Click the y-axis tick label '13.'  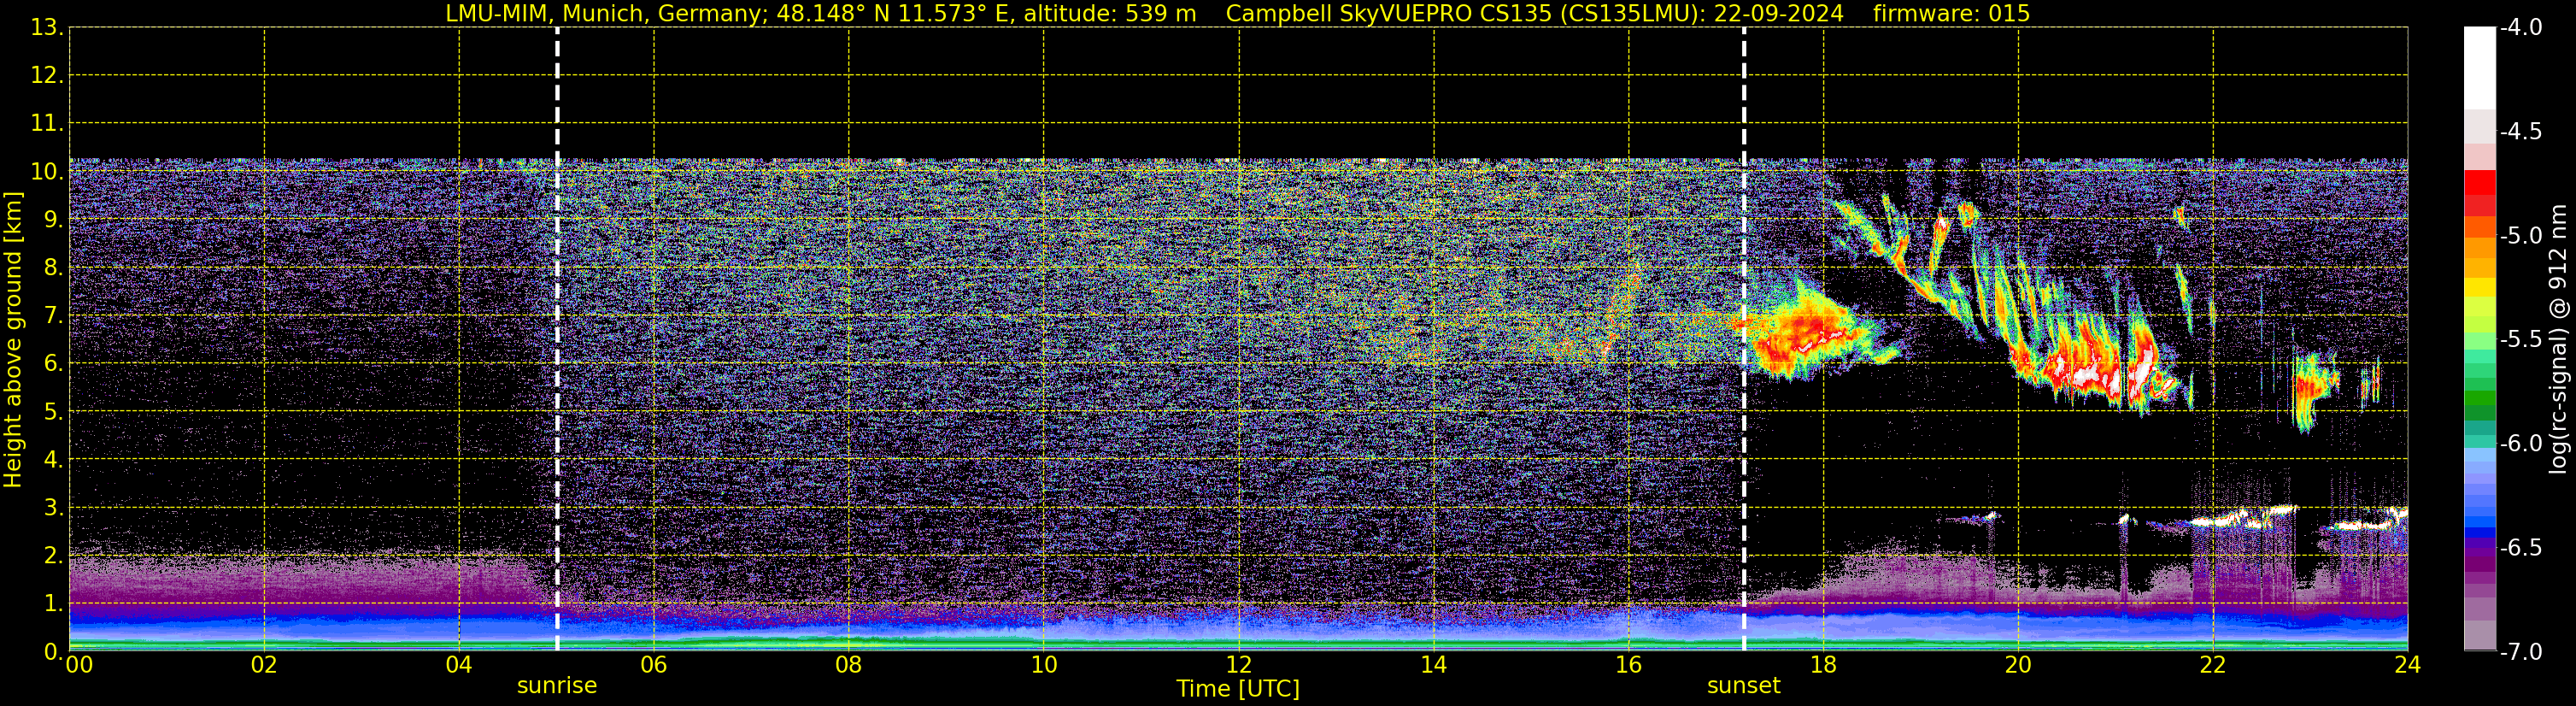click(x=47, y=27)
